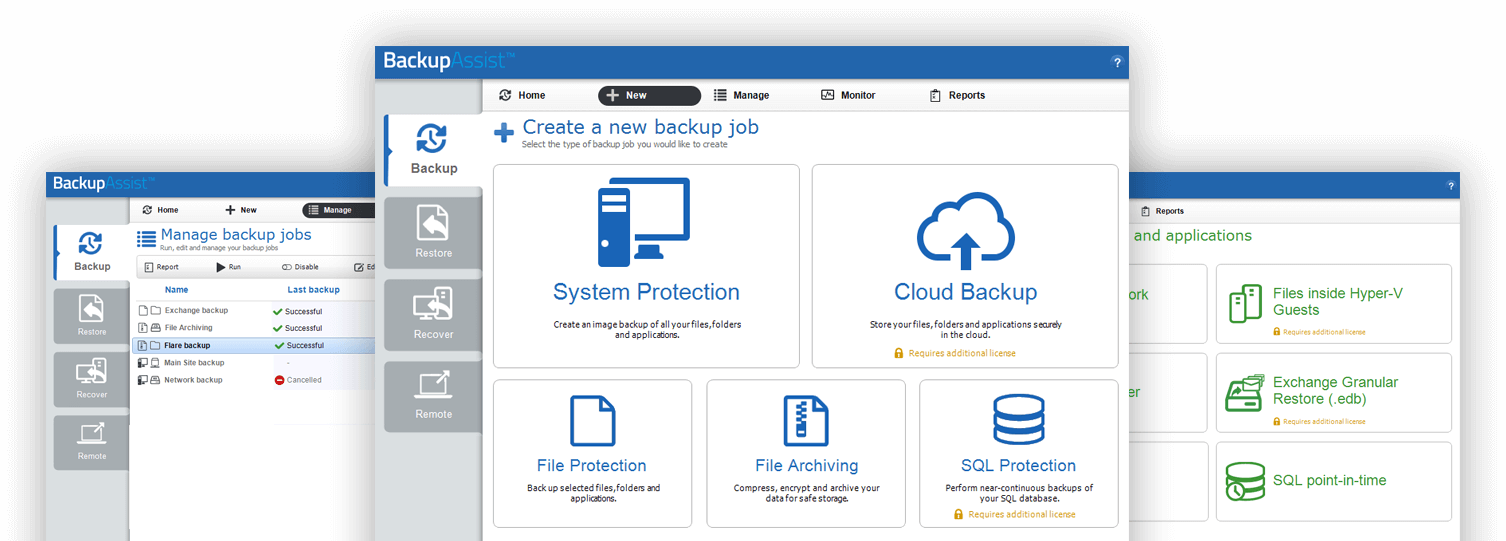Click 'SQL point-in-time' title

click(x=1330, y=480)
